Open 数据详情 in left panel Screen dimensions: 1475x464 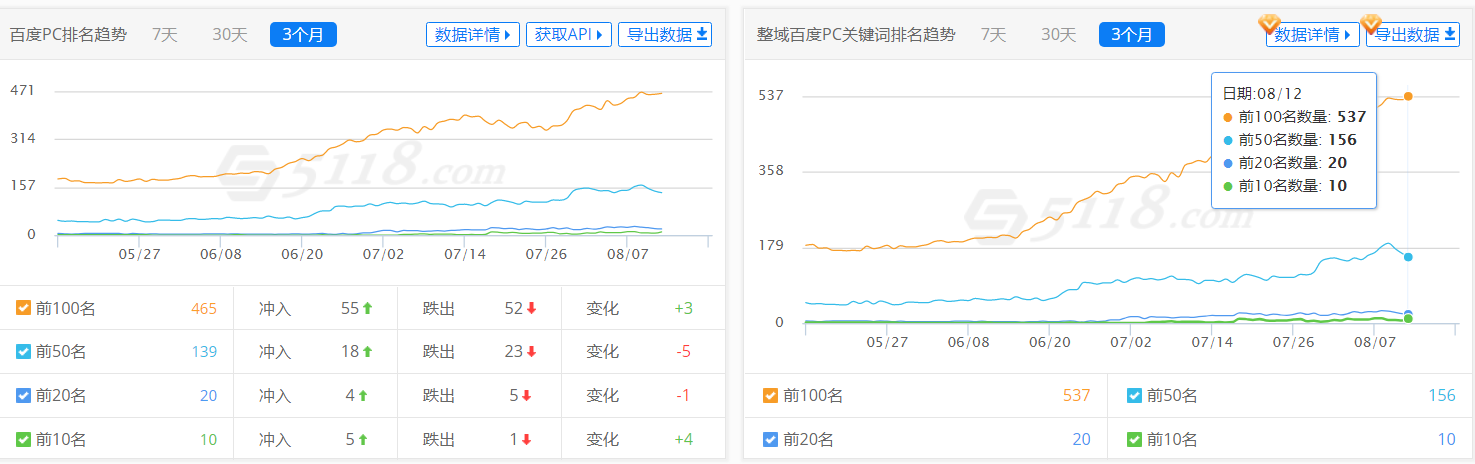click(x=473, y=34)
